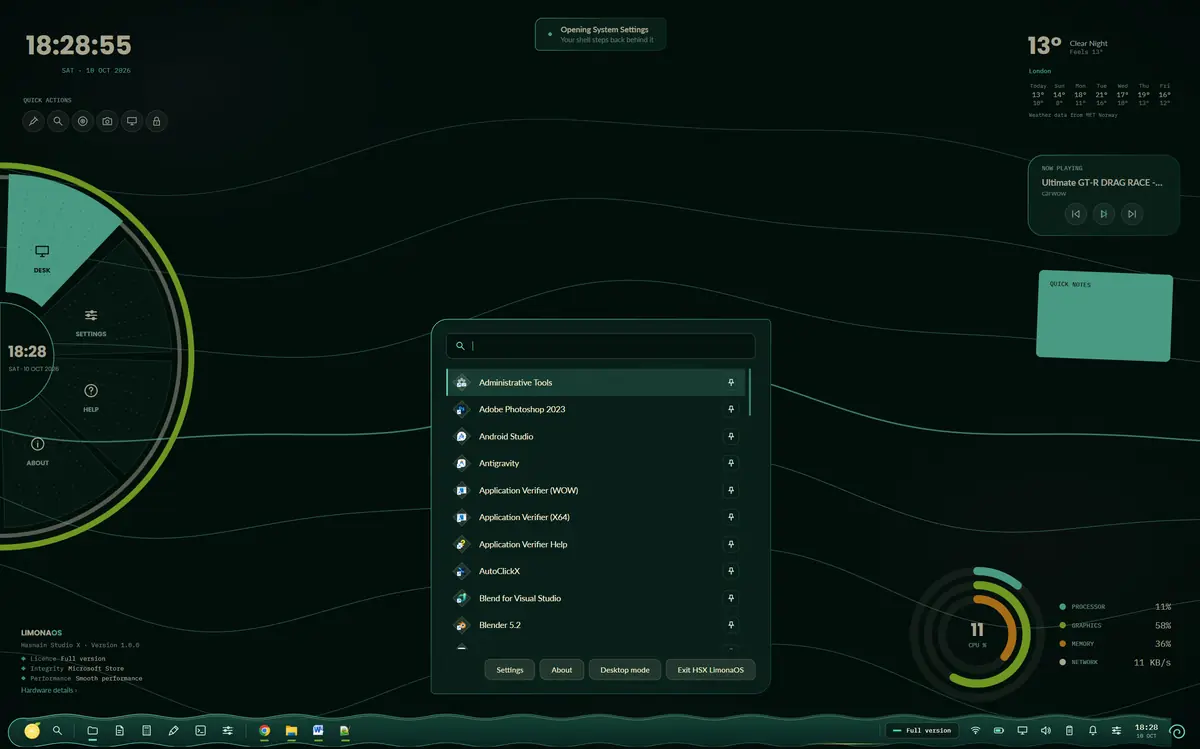Click the lock screen quick action
This screenshot has height=749, width=1200.
[156, 121]
